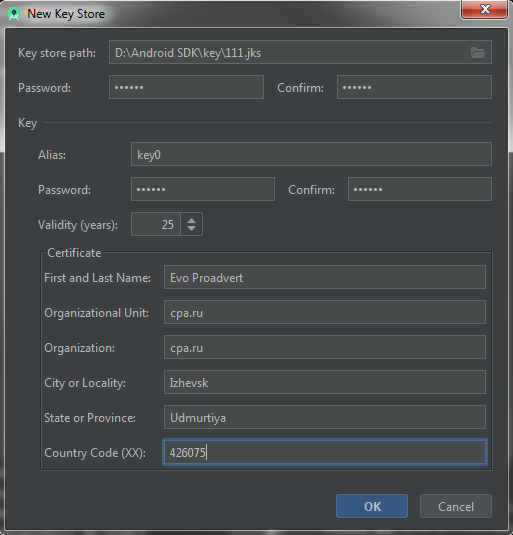This screenshot has width=513, height=535.
Task: Select the key store Confirm password field
Action: tap(414, 87)
